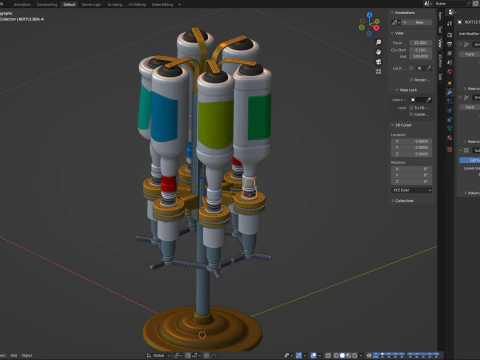The height and width of the screenshot is (360, 480).
Task: Toggle viewport overlays button
Action: click(x=314, y=355)
